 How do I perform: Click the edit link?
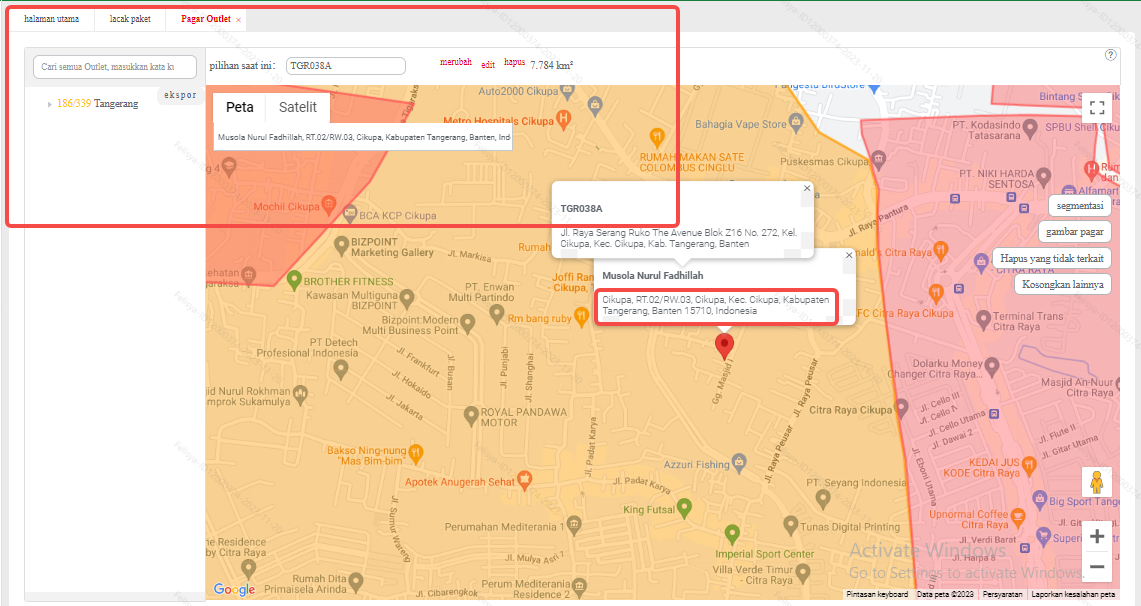tap(488, 65)
